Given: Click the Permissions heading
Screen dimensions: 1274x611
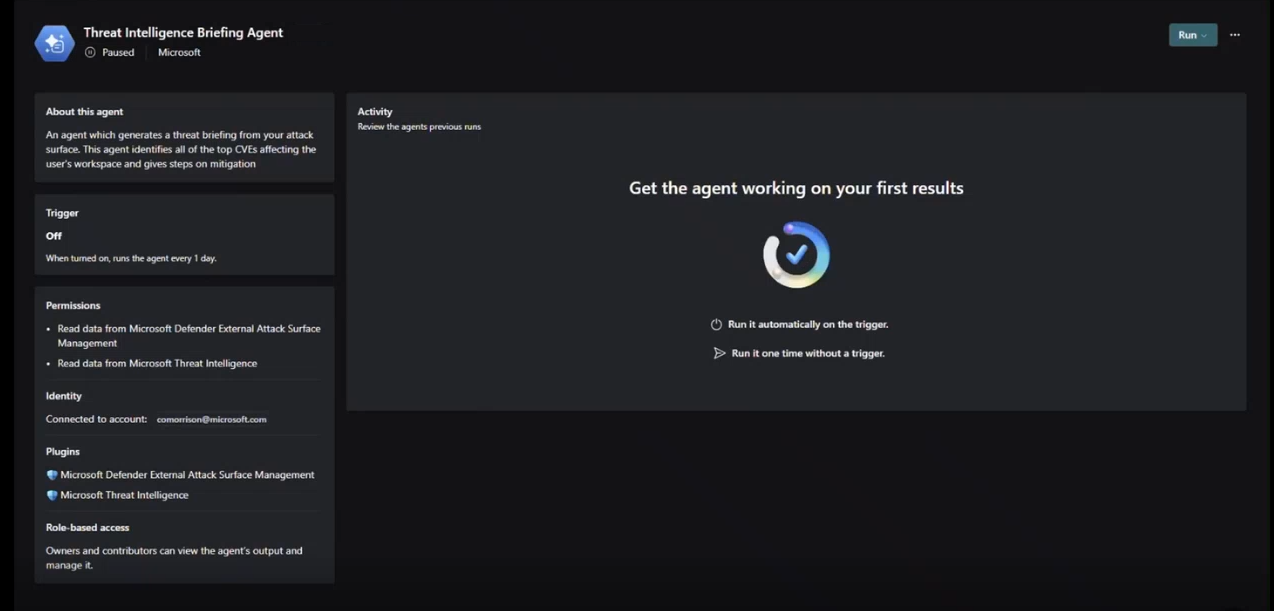Looking at the screenshot, I should coord(73,305).
